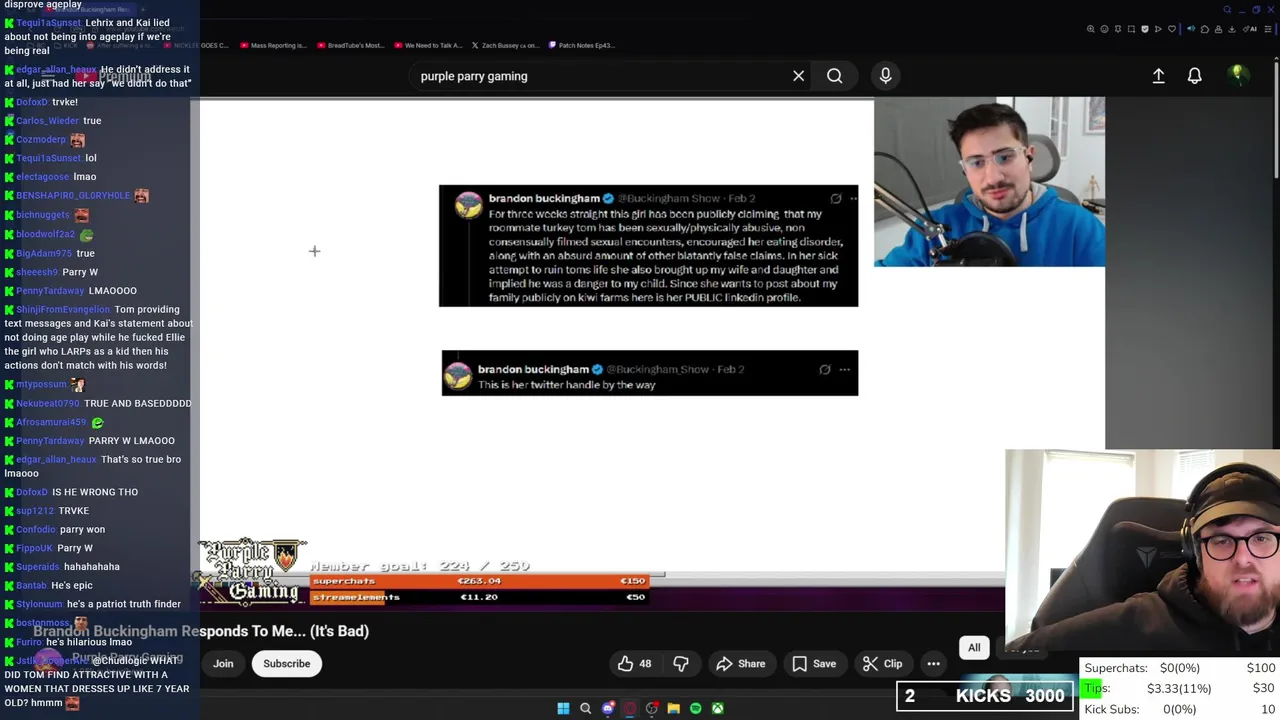The width and height of the screenshot is (1280, 720).
Task: Open the Discord taskbar icon
Action: 607,708
